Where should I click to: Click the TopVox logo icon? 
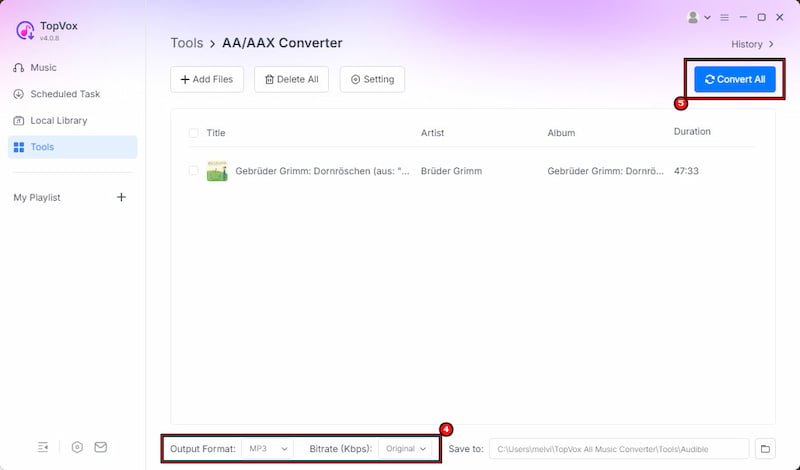click(x=25, y=31)
